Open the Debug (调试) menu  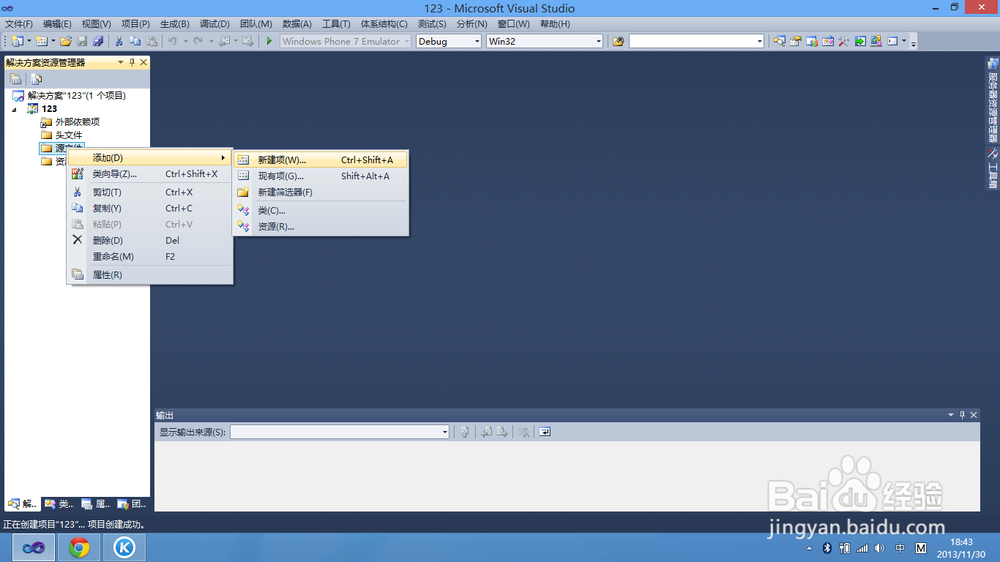[x=214, y=24]
